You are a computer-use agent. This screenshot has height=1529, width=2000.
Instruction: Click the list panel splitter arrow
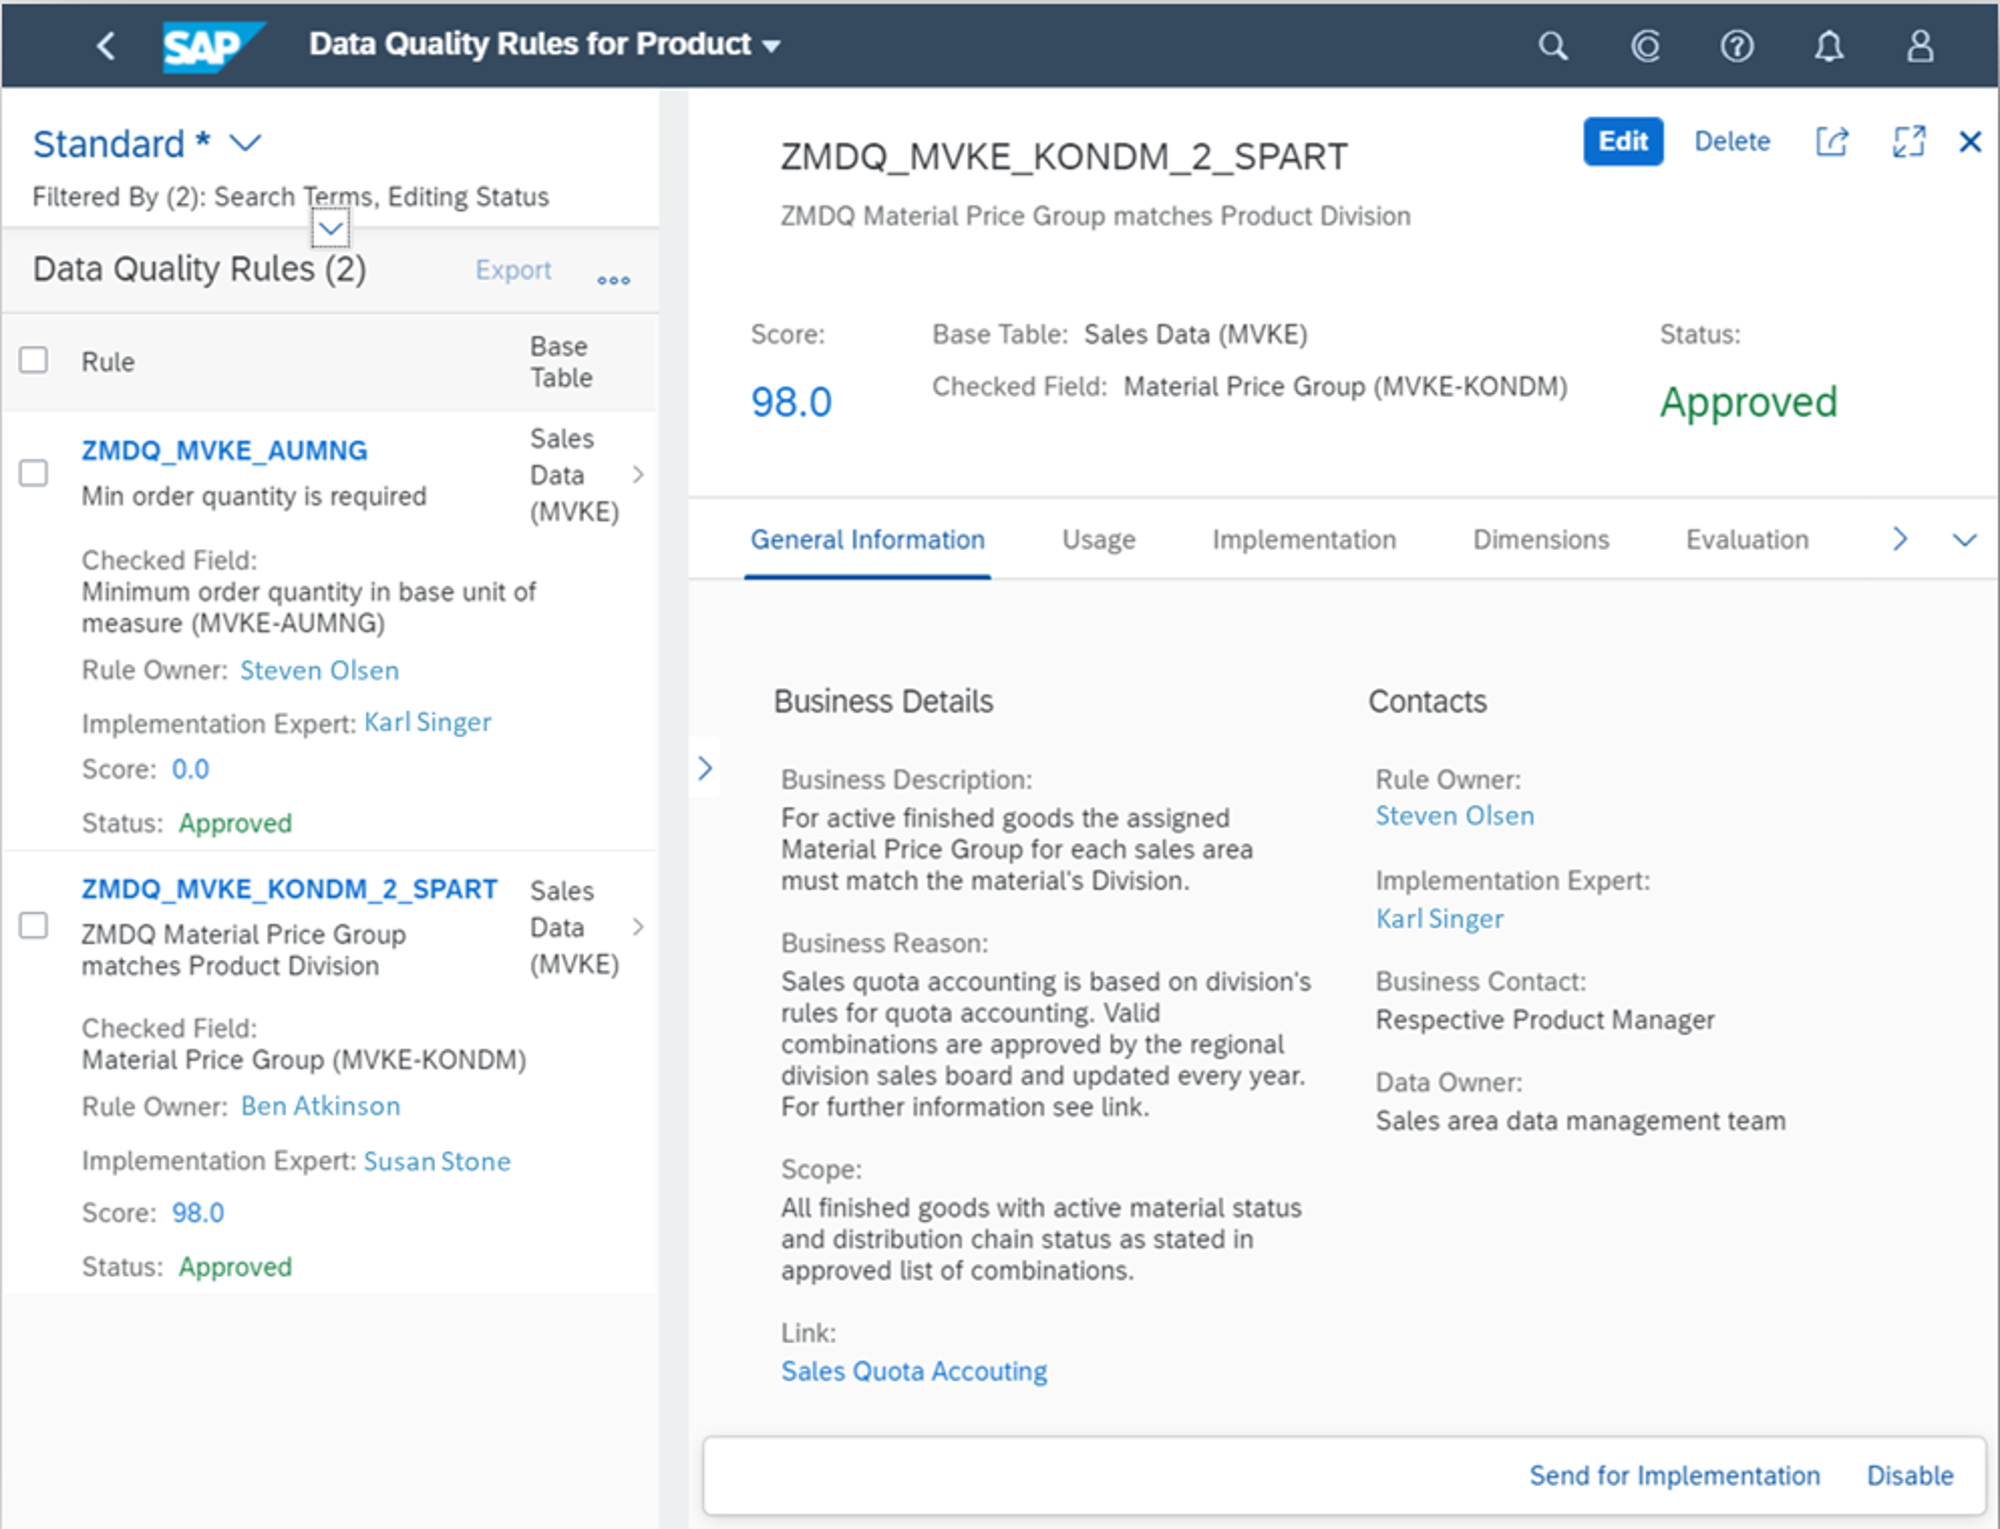[705, 768]
